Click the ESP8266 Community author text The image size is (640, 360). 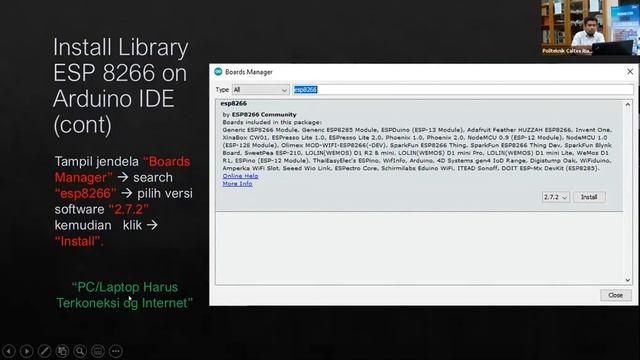pos(264,115)
